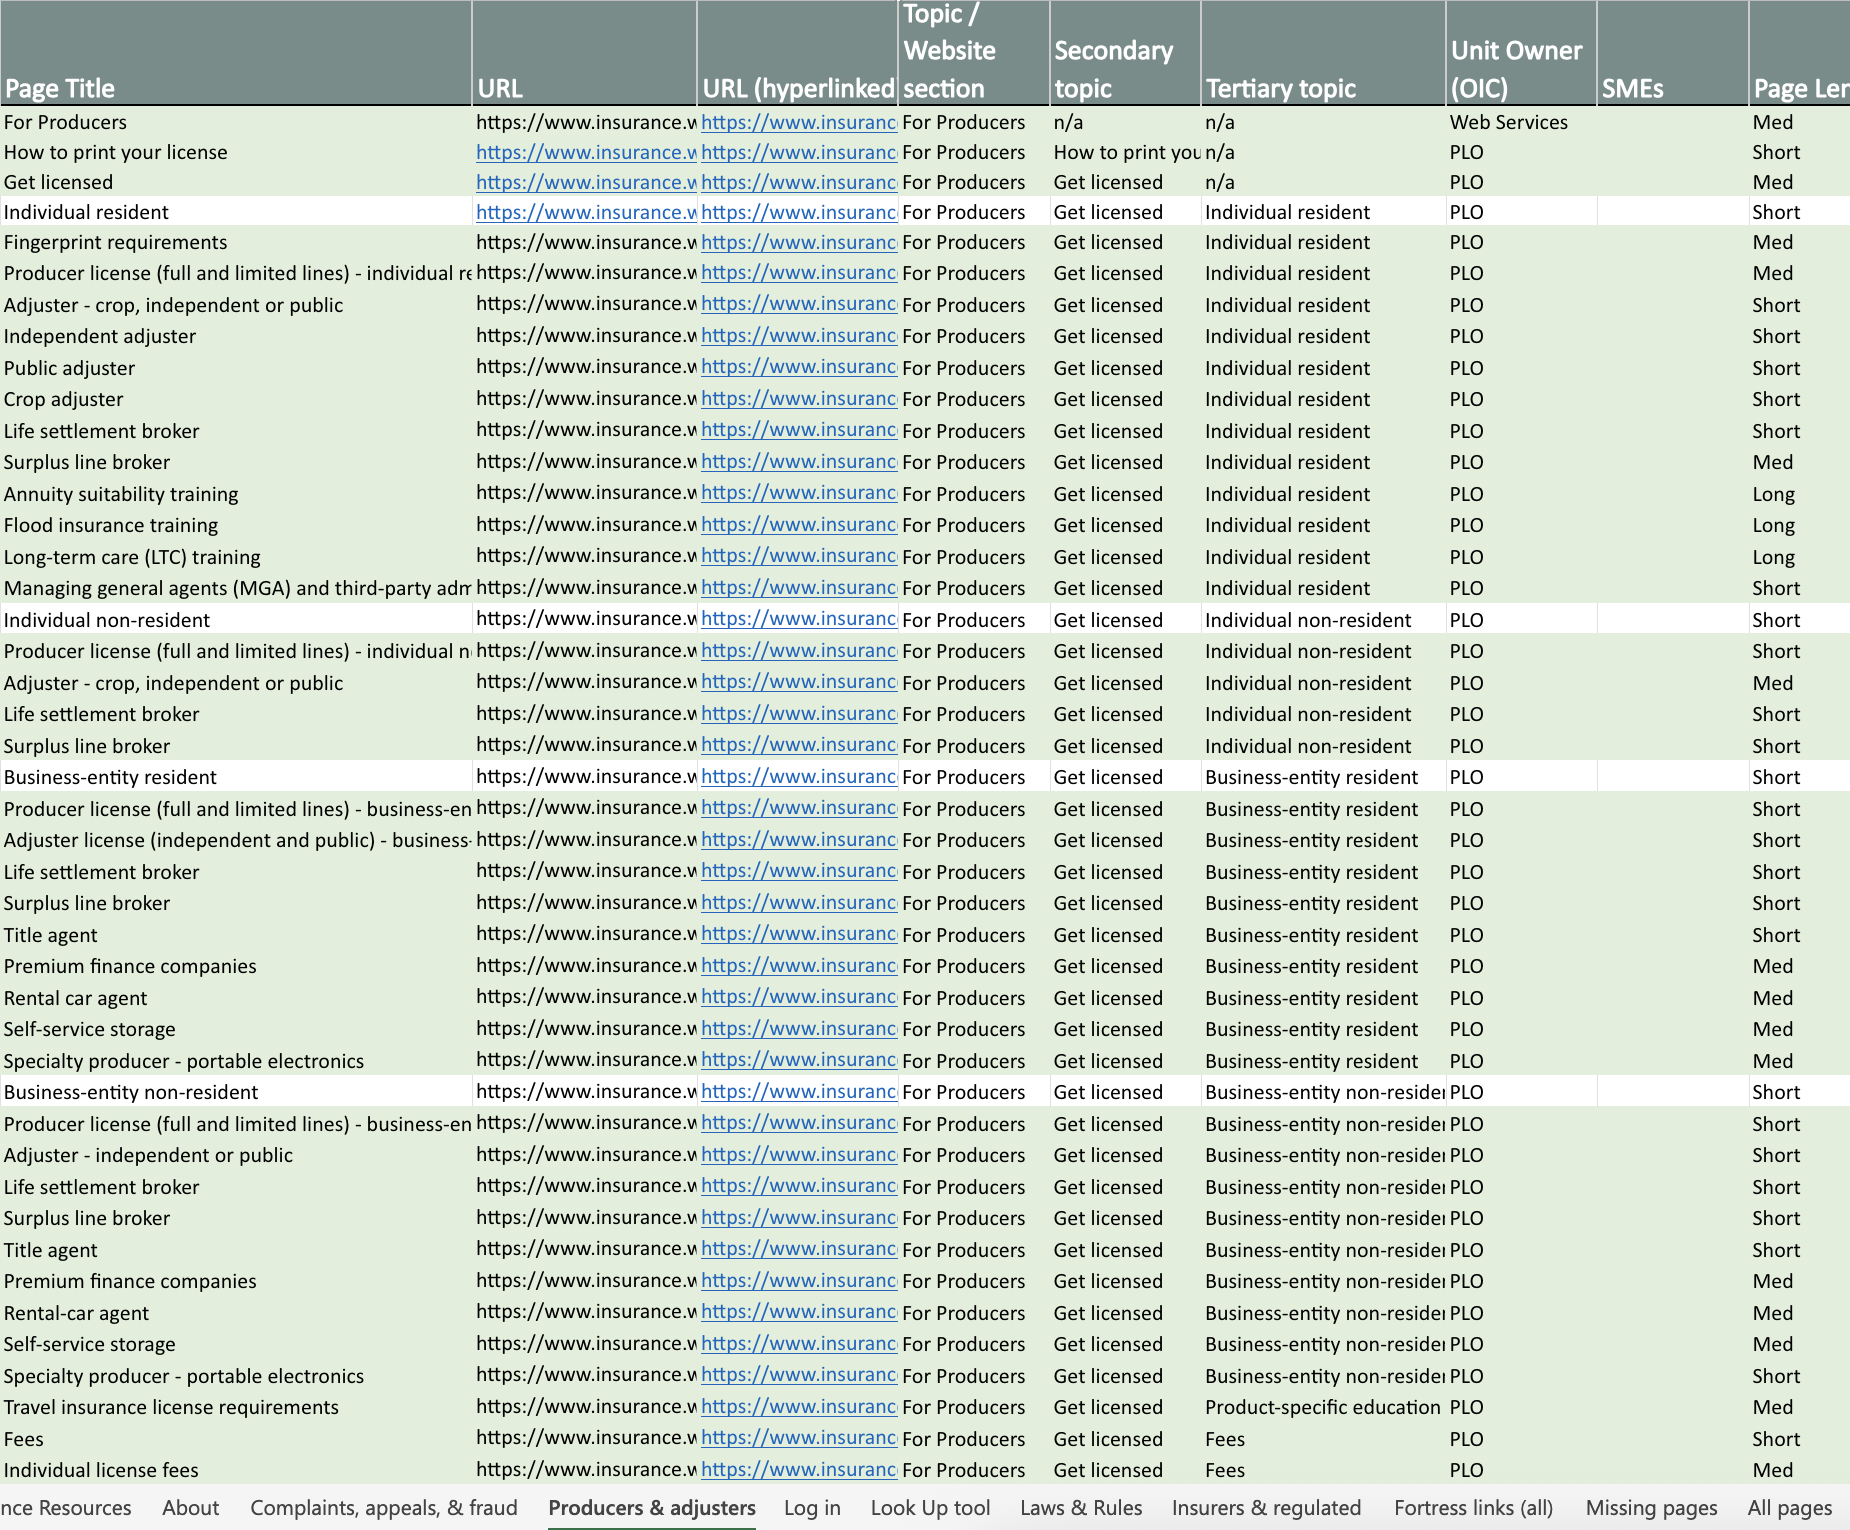Select the Page Title column header
The image size is (1850, 1530).
click(236, 53)
